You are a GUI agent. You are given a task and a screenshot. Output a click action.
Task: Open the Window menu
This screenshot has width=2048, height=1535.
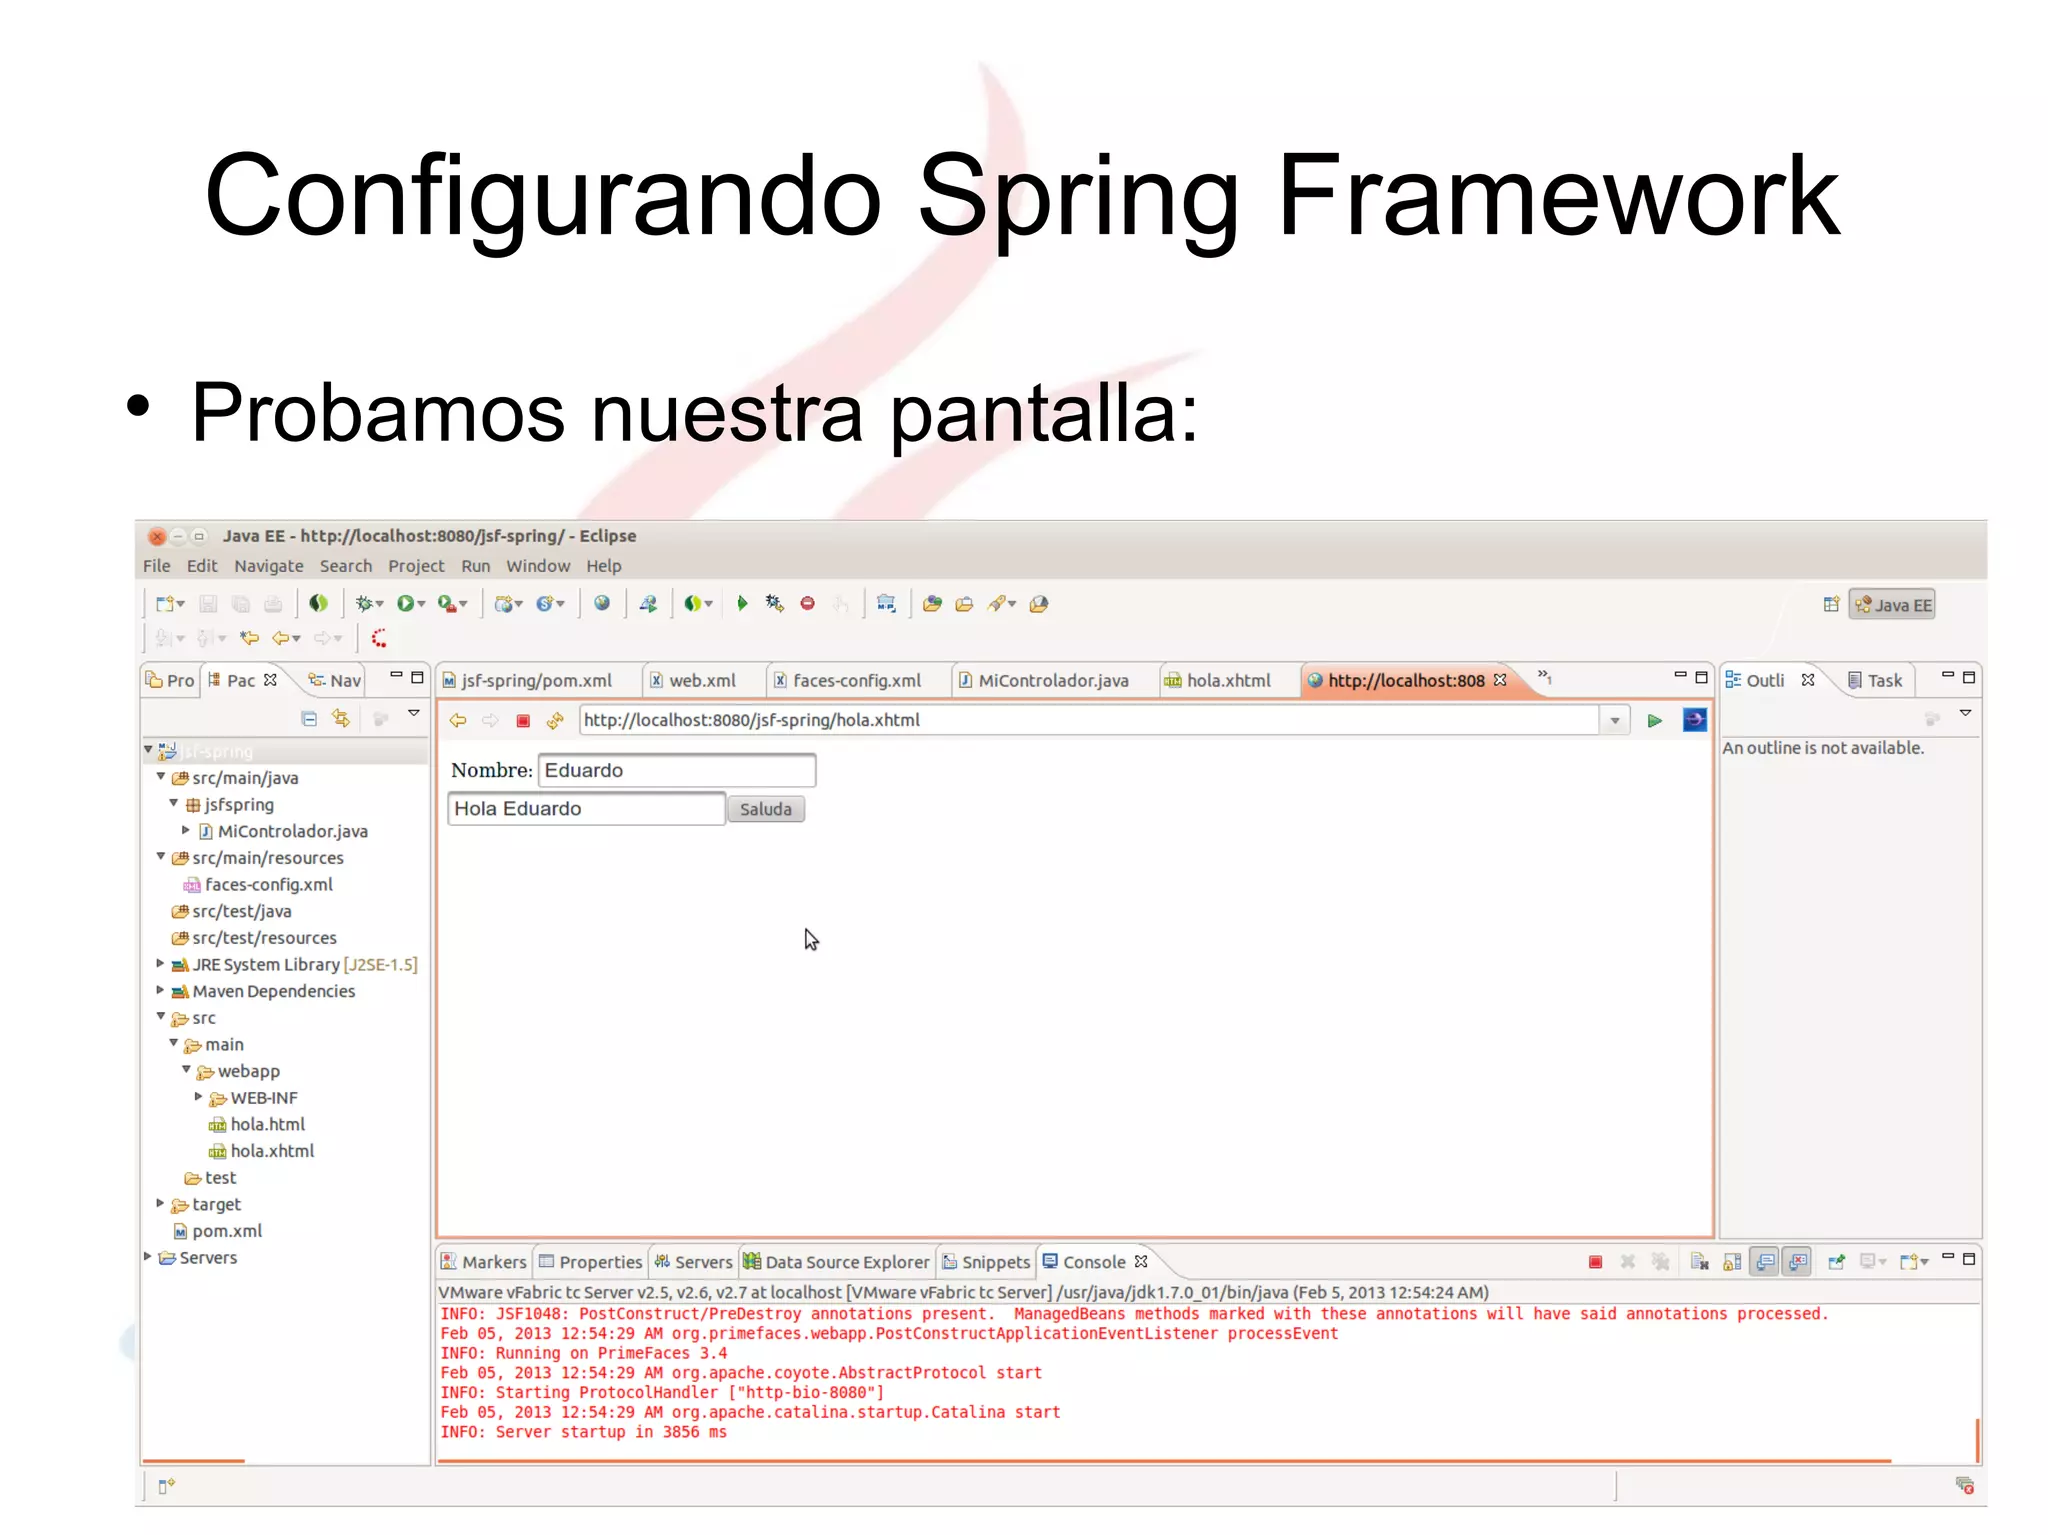tap(538, 566)
